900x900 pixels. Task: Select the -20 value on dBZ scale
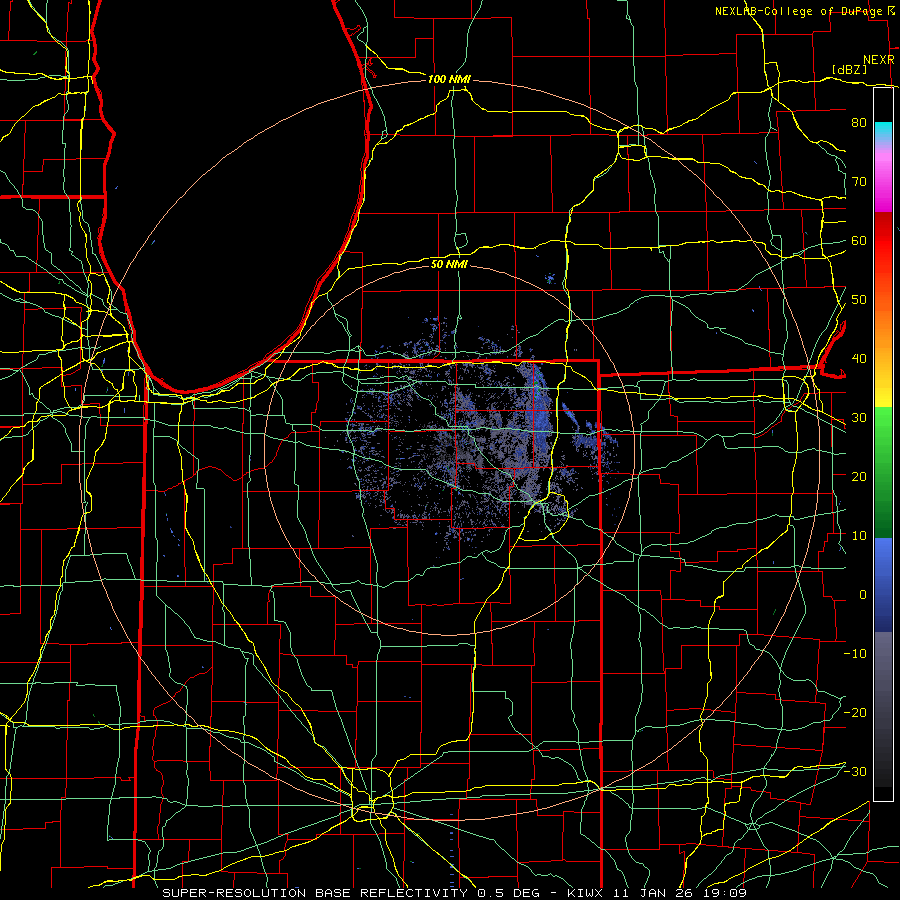(855, 712)
